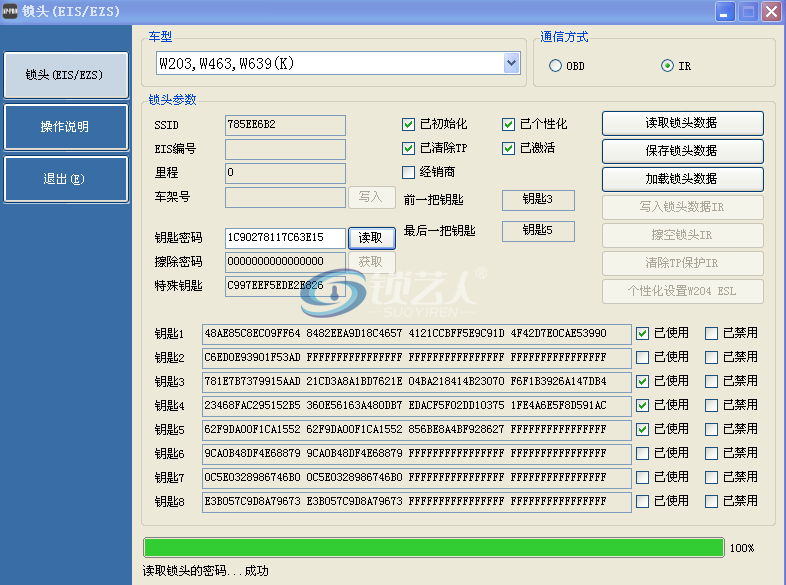Check 已禁用 for 钥匙2
Image resolution: width=786 pixels, height=585 pixels.
711,357
